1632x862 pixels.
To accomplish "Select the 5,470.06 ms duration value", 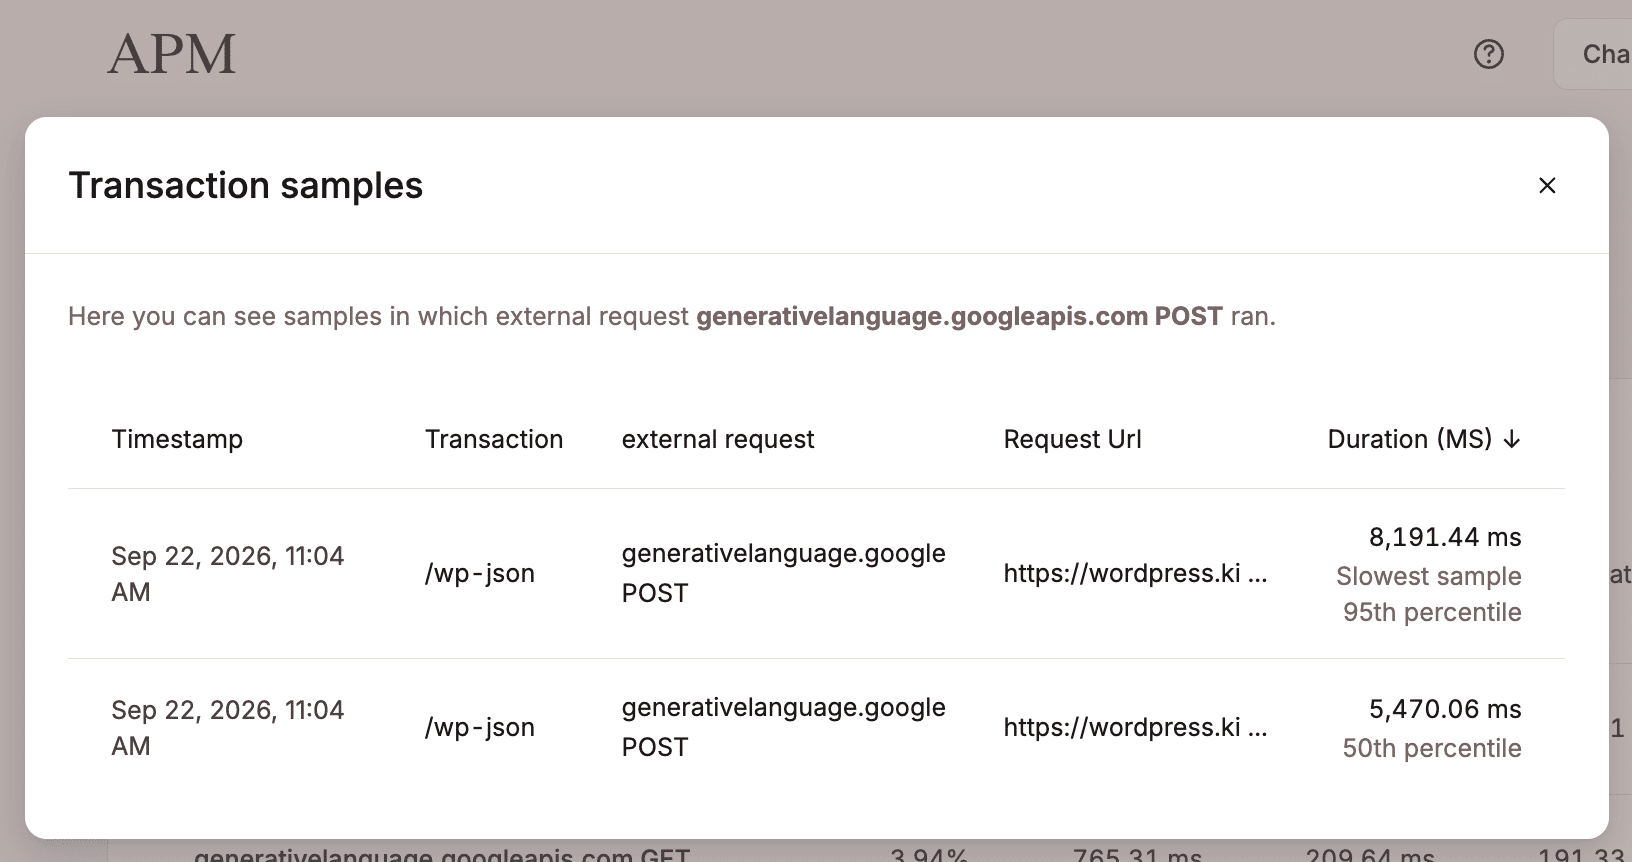I will tap(1445, 709).
